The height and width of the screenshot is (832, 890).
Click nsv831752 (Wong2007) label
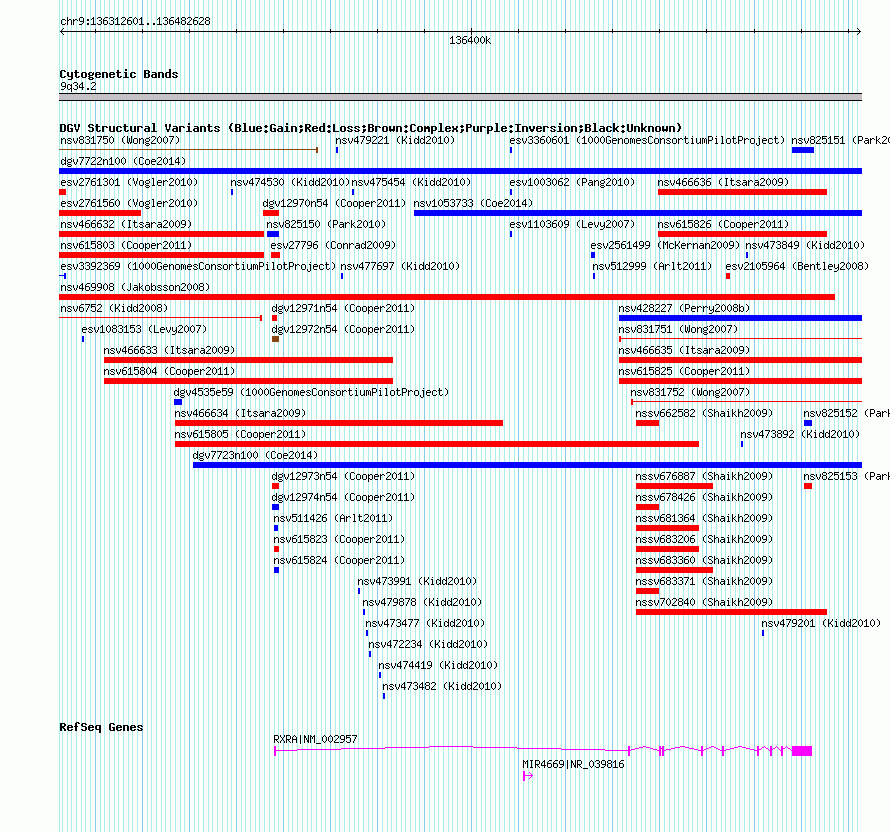(x=690, y=392)
